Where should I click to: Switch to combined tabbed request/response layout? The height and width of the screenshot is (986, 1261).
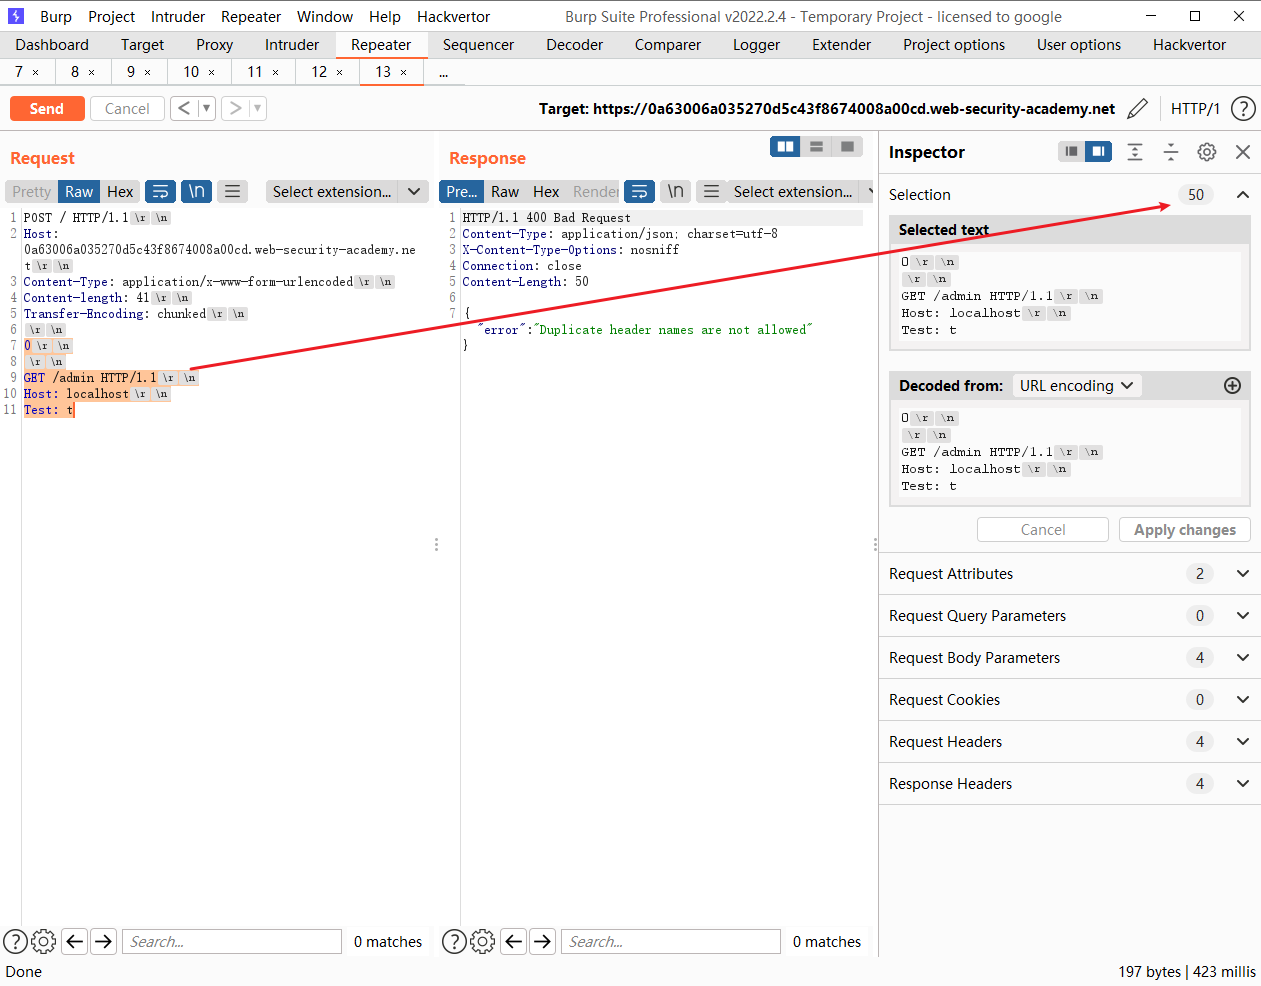pyautogui.click(x=848, y=147)
